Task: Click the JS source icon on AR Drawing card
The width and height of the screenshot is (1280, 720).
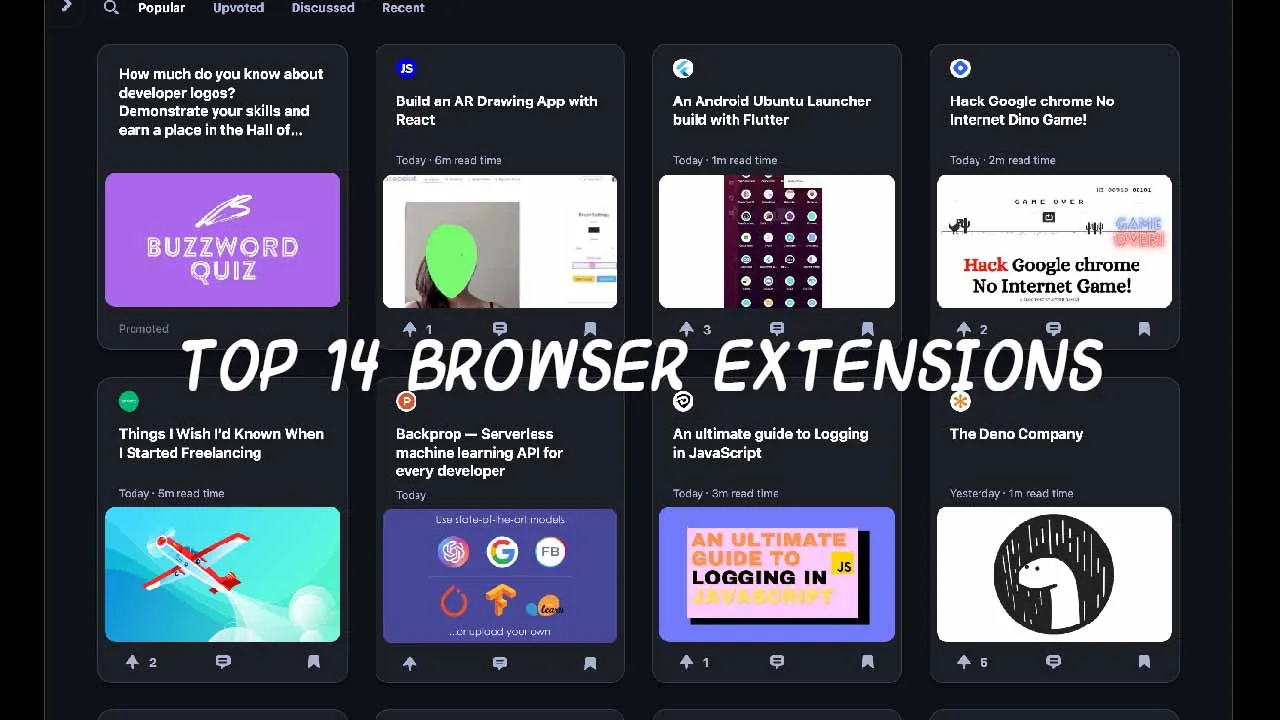Action: click(406, 68)
